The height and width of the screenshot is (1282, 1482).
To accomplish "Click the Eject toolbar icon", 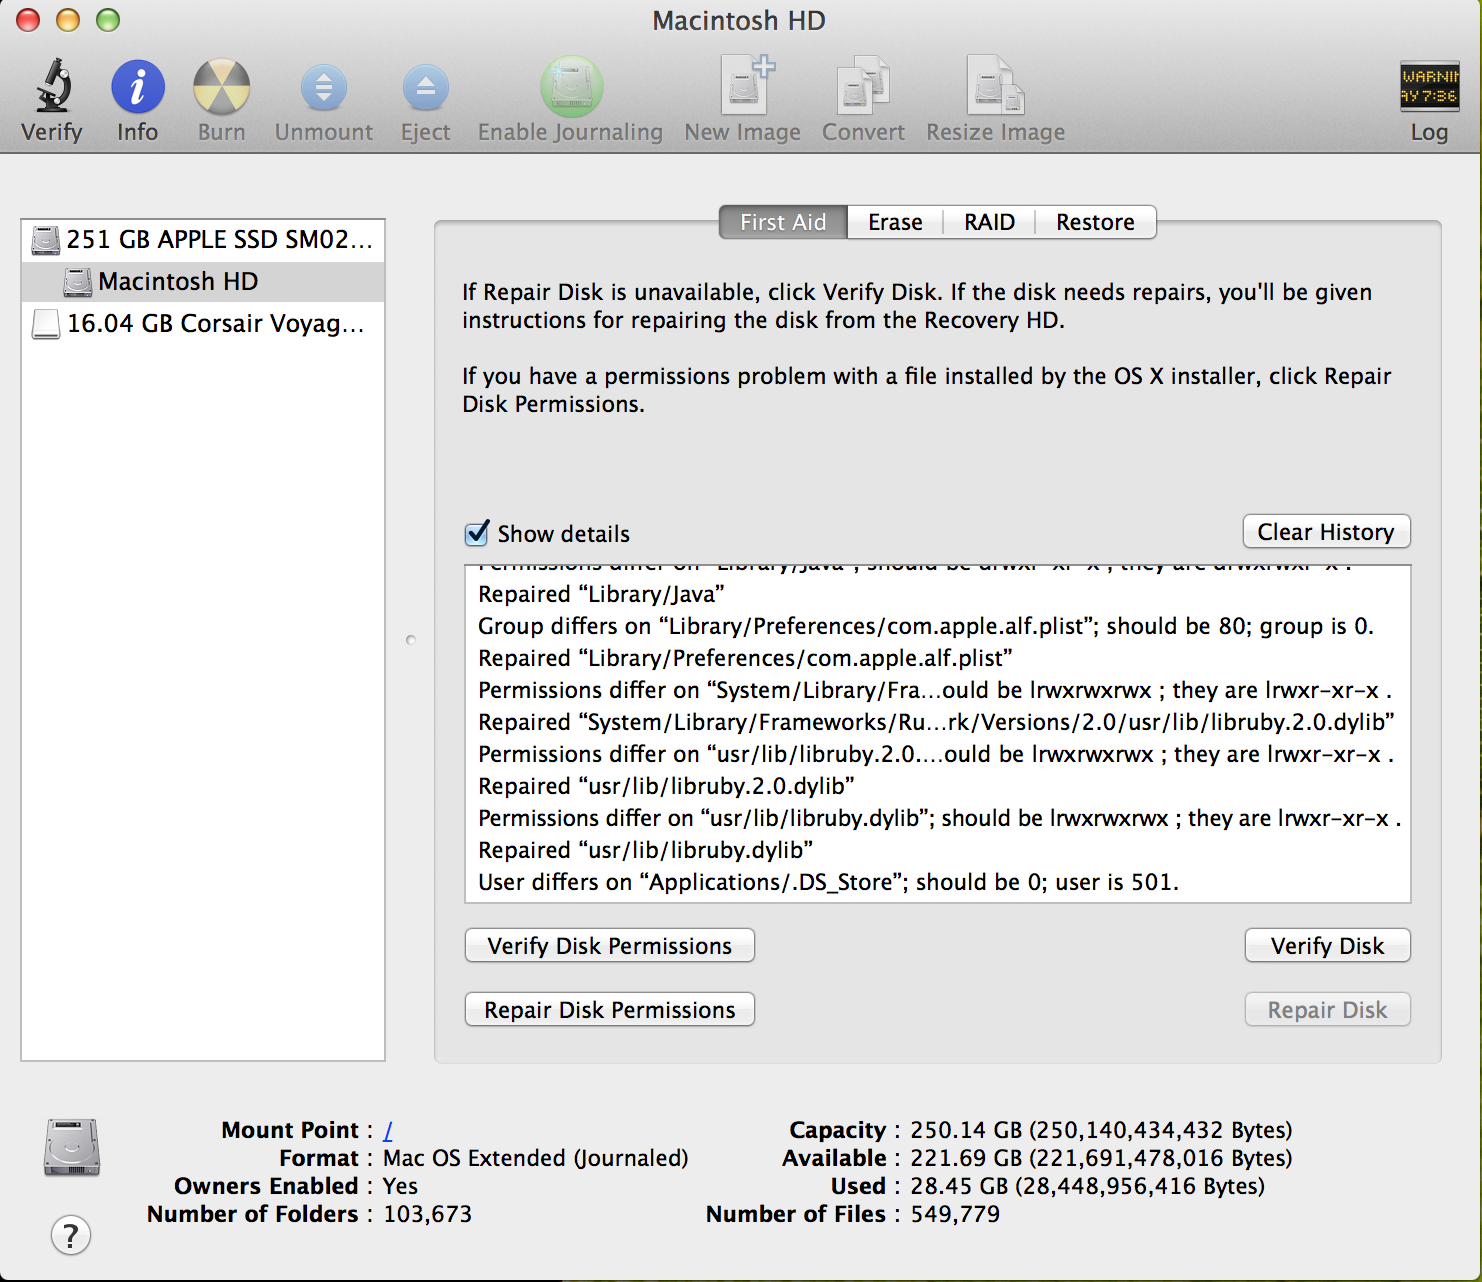I will [426, 88].
